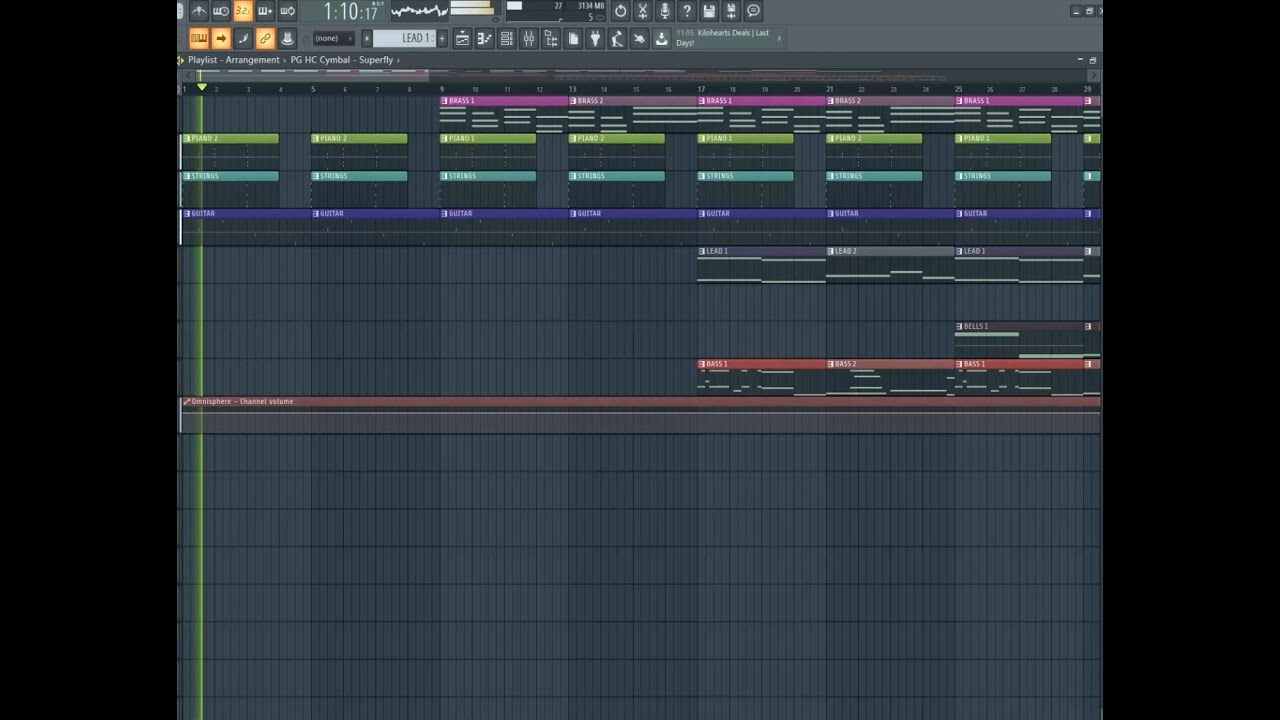
Task: Open the Browser tree icon
Action: coord(551,38)
